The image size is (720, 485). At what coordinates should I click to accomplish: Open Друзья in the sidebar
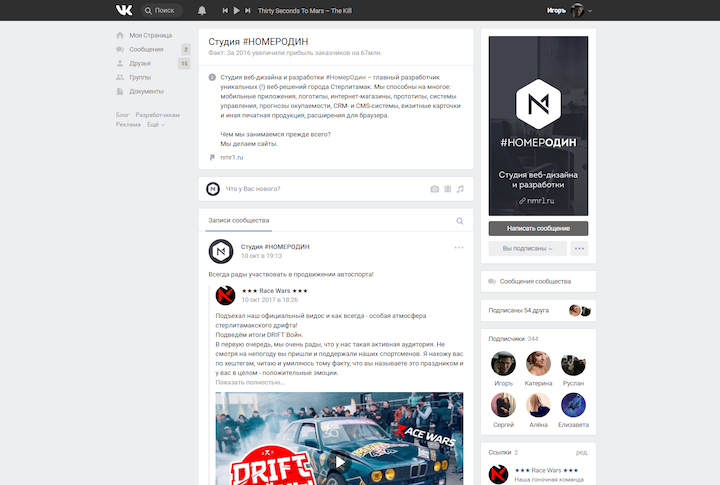(x=140, y=63)
